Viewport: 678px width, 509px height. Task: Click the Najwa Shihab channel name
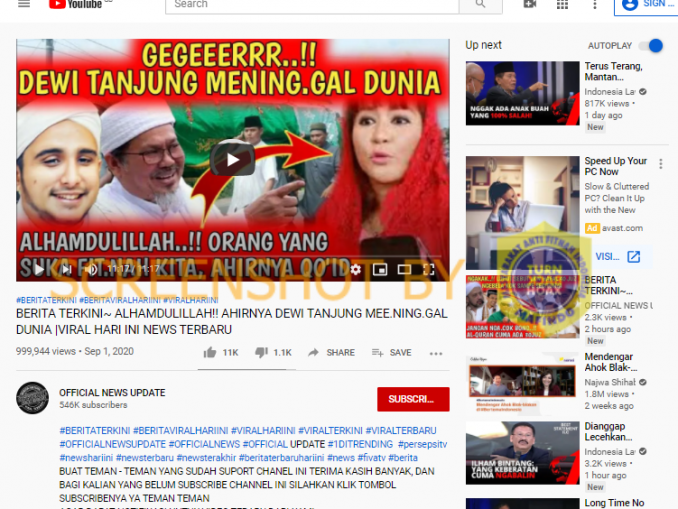pos(610,382)
